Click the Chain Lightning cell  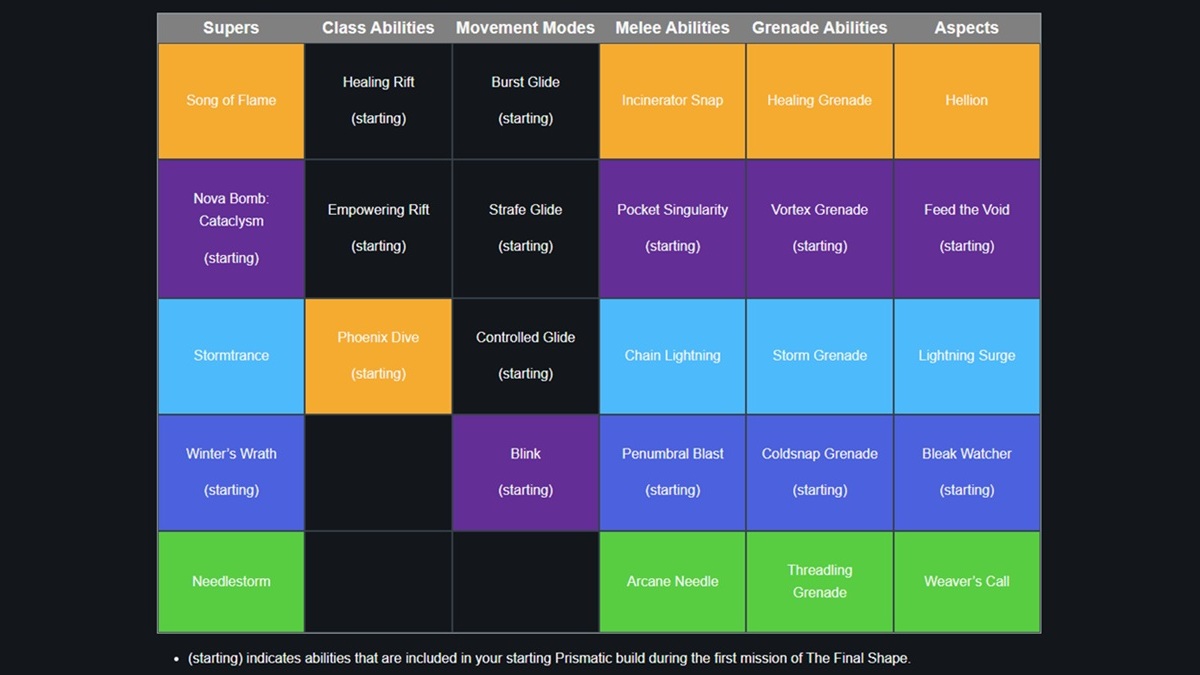[x=672, y=355]
